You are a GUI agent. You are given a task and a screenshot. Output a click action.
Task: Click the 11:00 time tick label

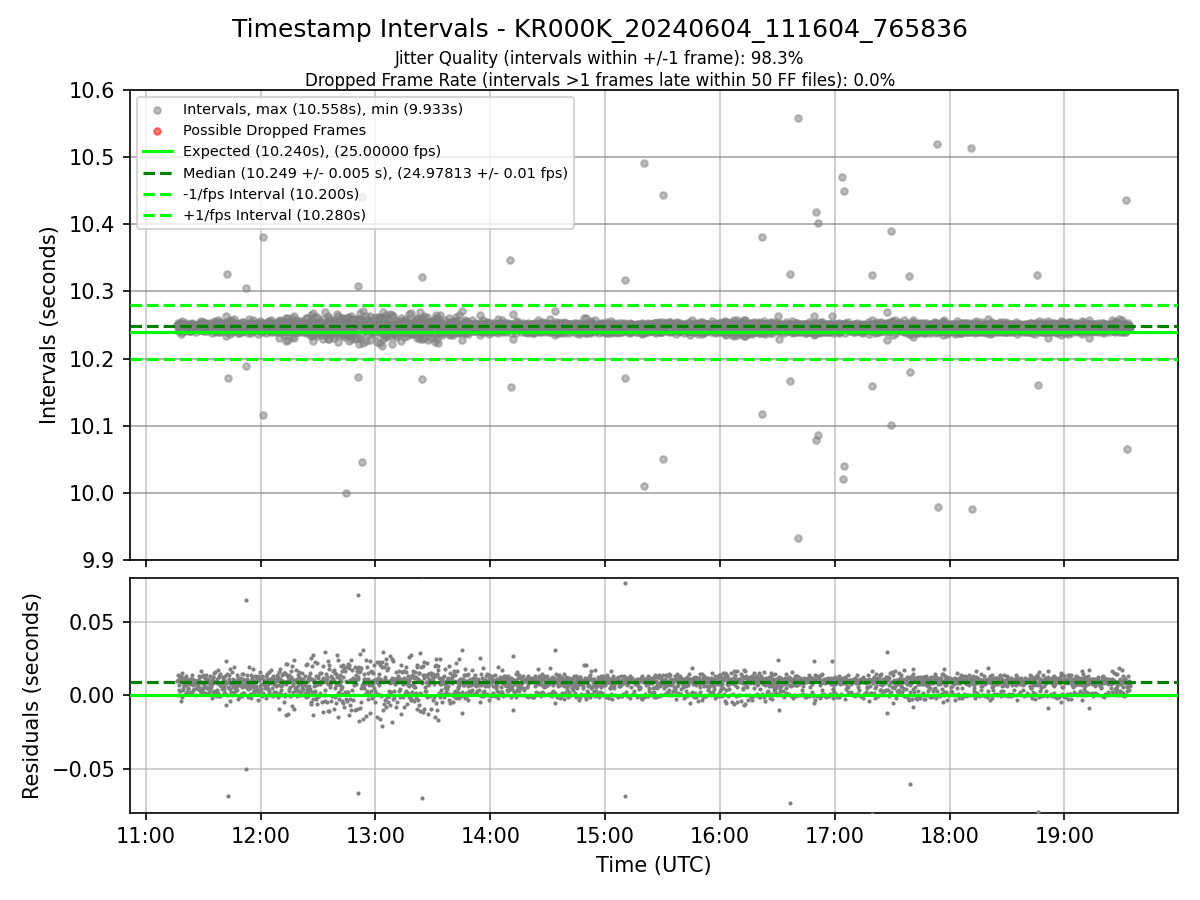click(x=146, y=834)
